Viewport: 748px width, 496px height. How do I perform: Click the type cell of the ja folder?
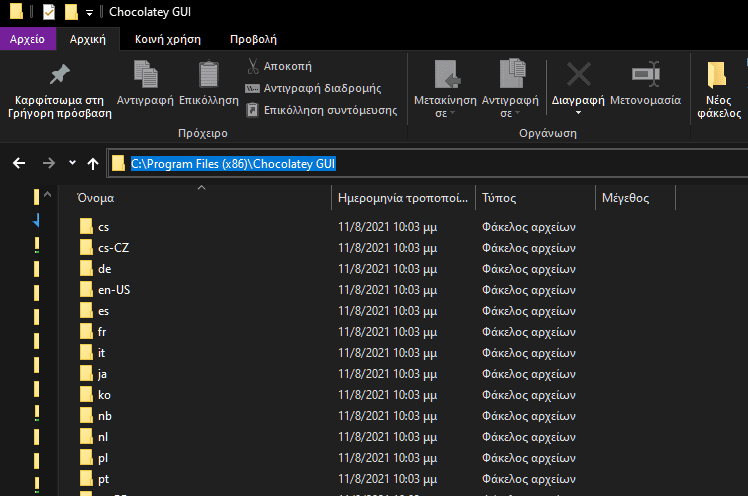[529, 374]
